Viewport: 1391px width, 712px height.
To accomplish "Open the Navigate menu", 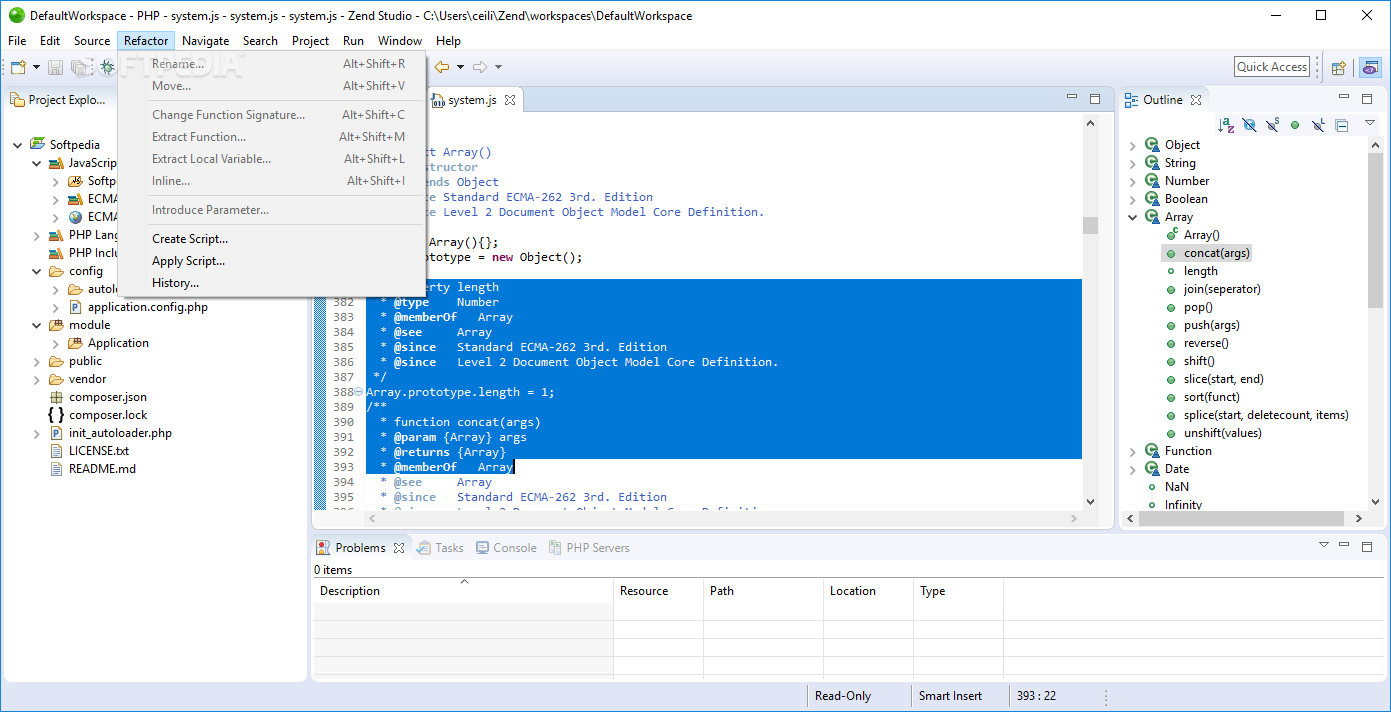I will pos(205,41).
